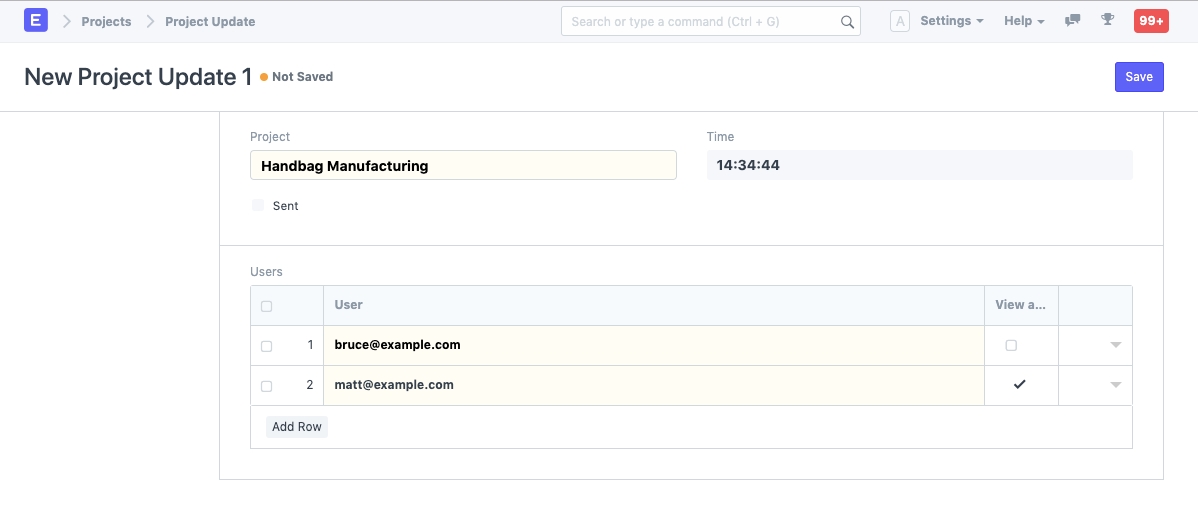Click the search magnifier icon
The image size is (1198, 510).
tap(847, 21)
